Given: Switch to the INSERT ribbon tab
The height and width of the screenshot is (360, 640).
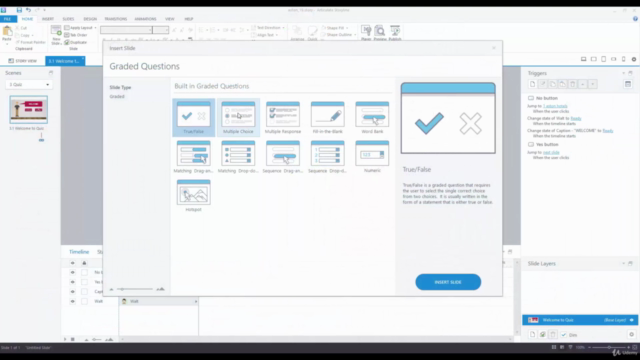Looking at the screenshot, I should pyautogui.click(x=48, y=19).
